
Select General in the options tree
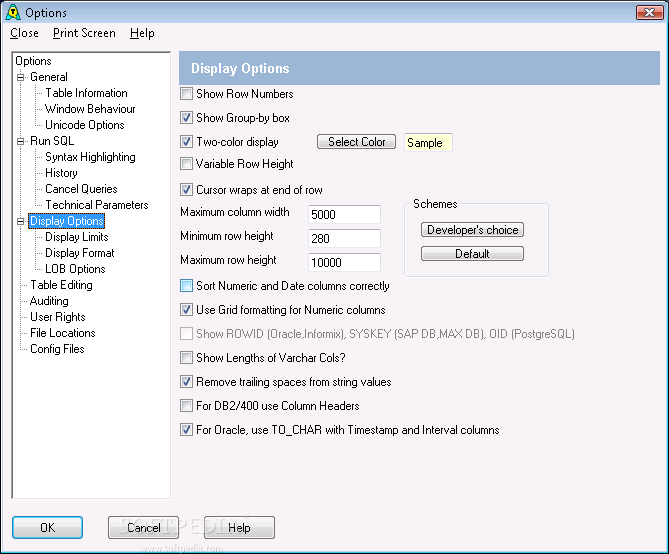click(49, 77)
